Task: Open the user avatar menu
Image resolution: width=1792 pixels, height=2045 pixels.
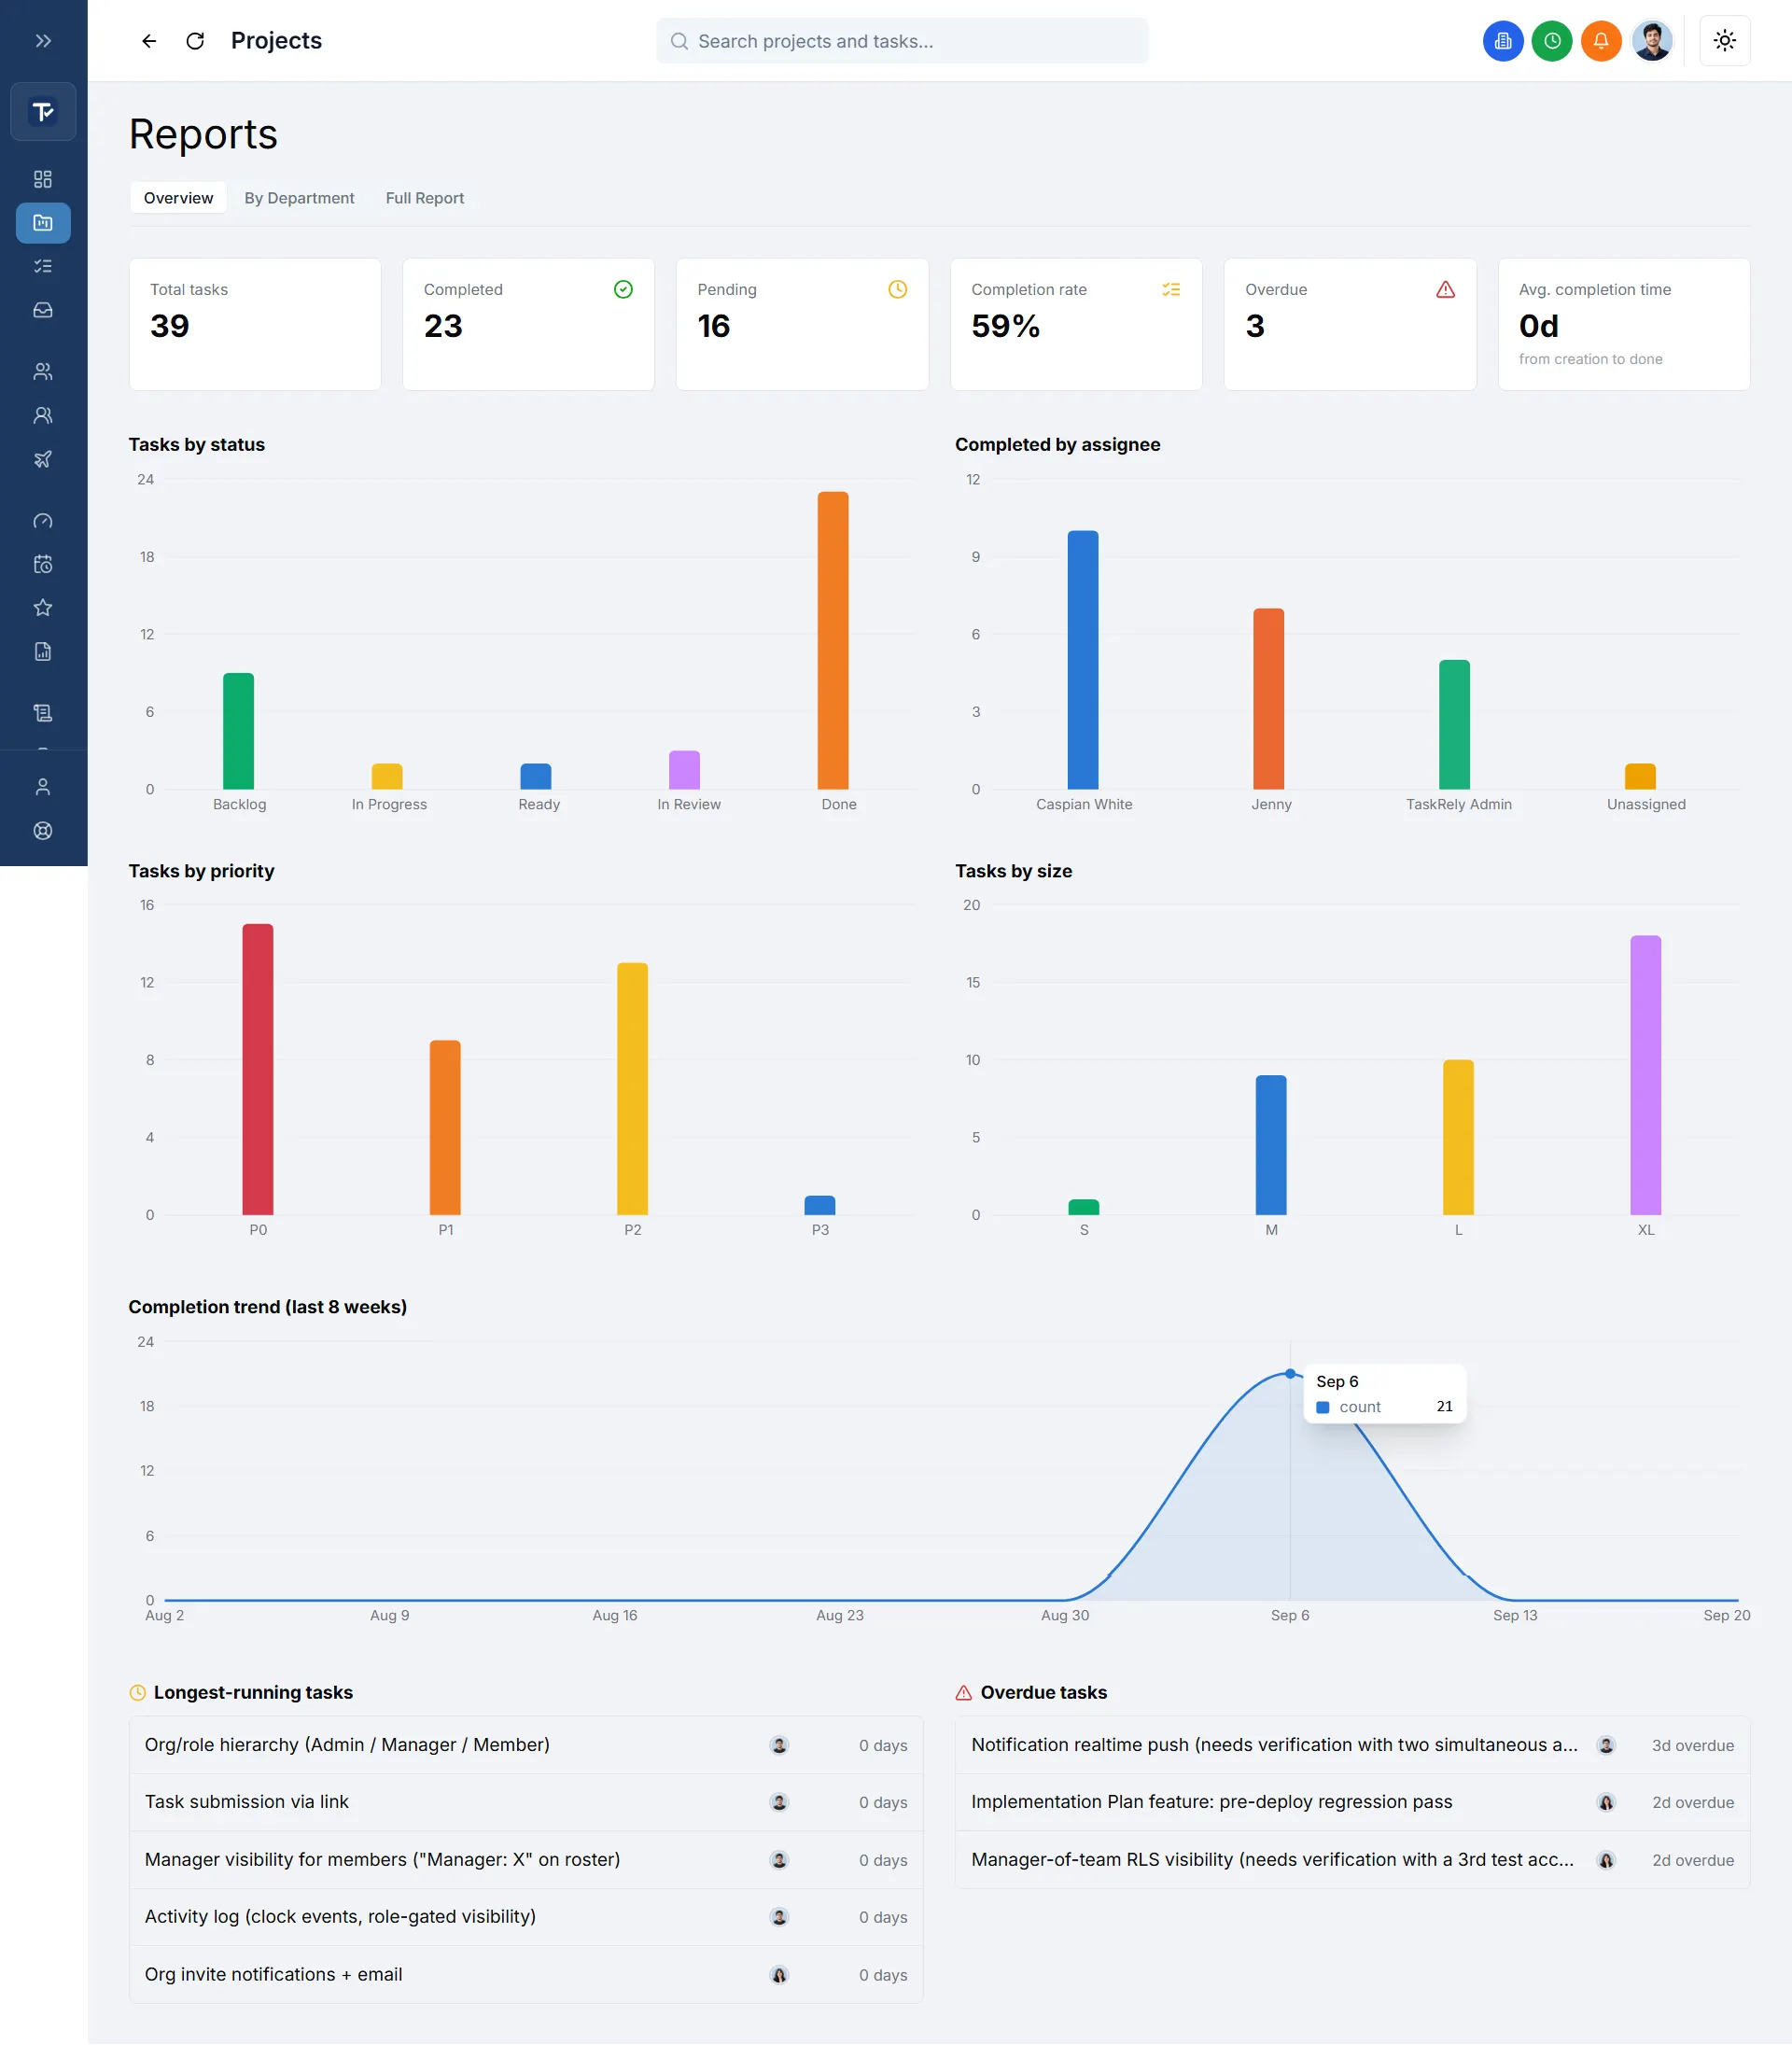Action: (x=1652, y=41)
